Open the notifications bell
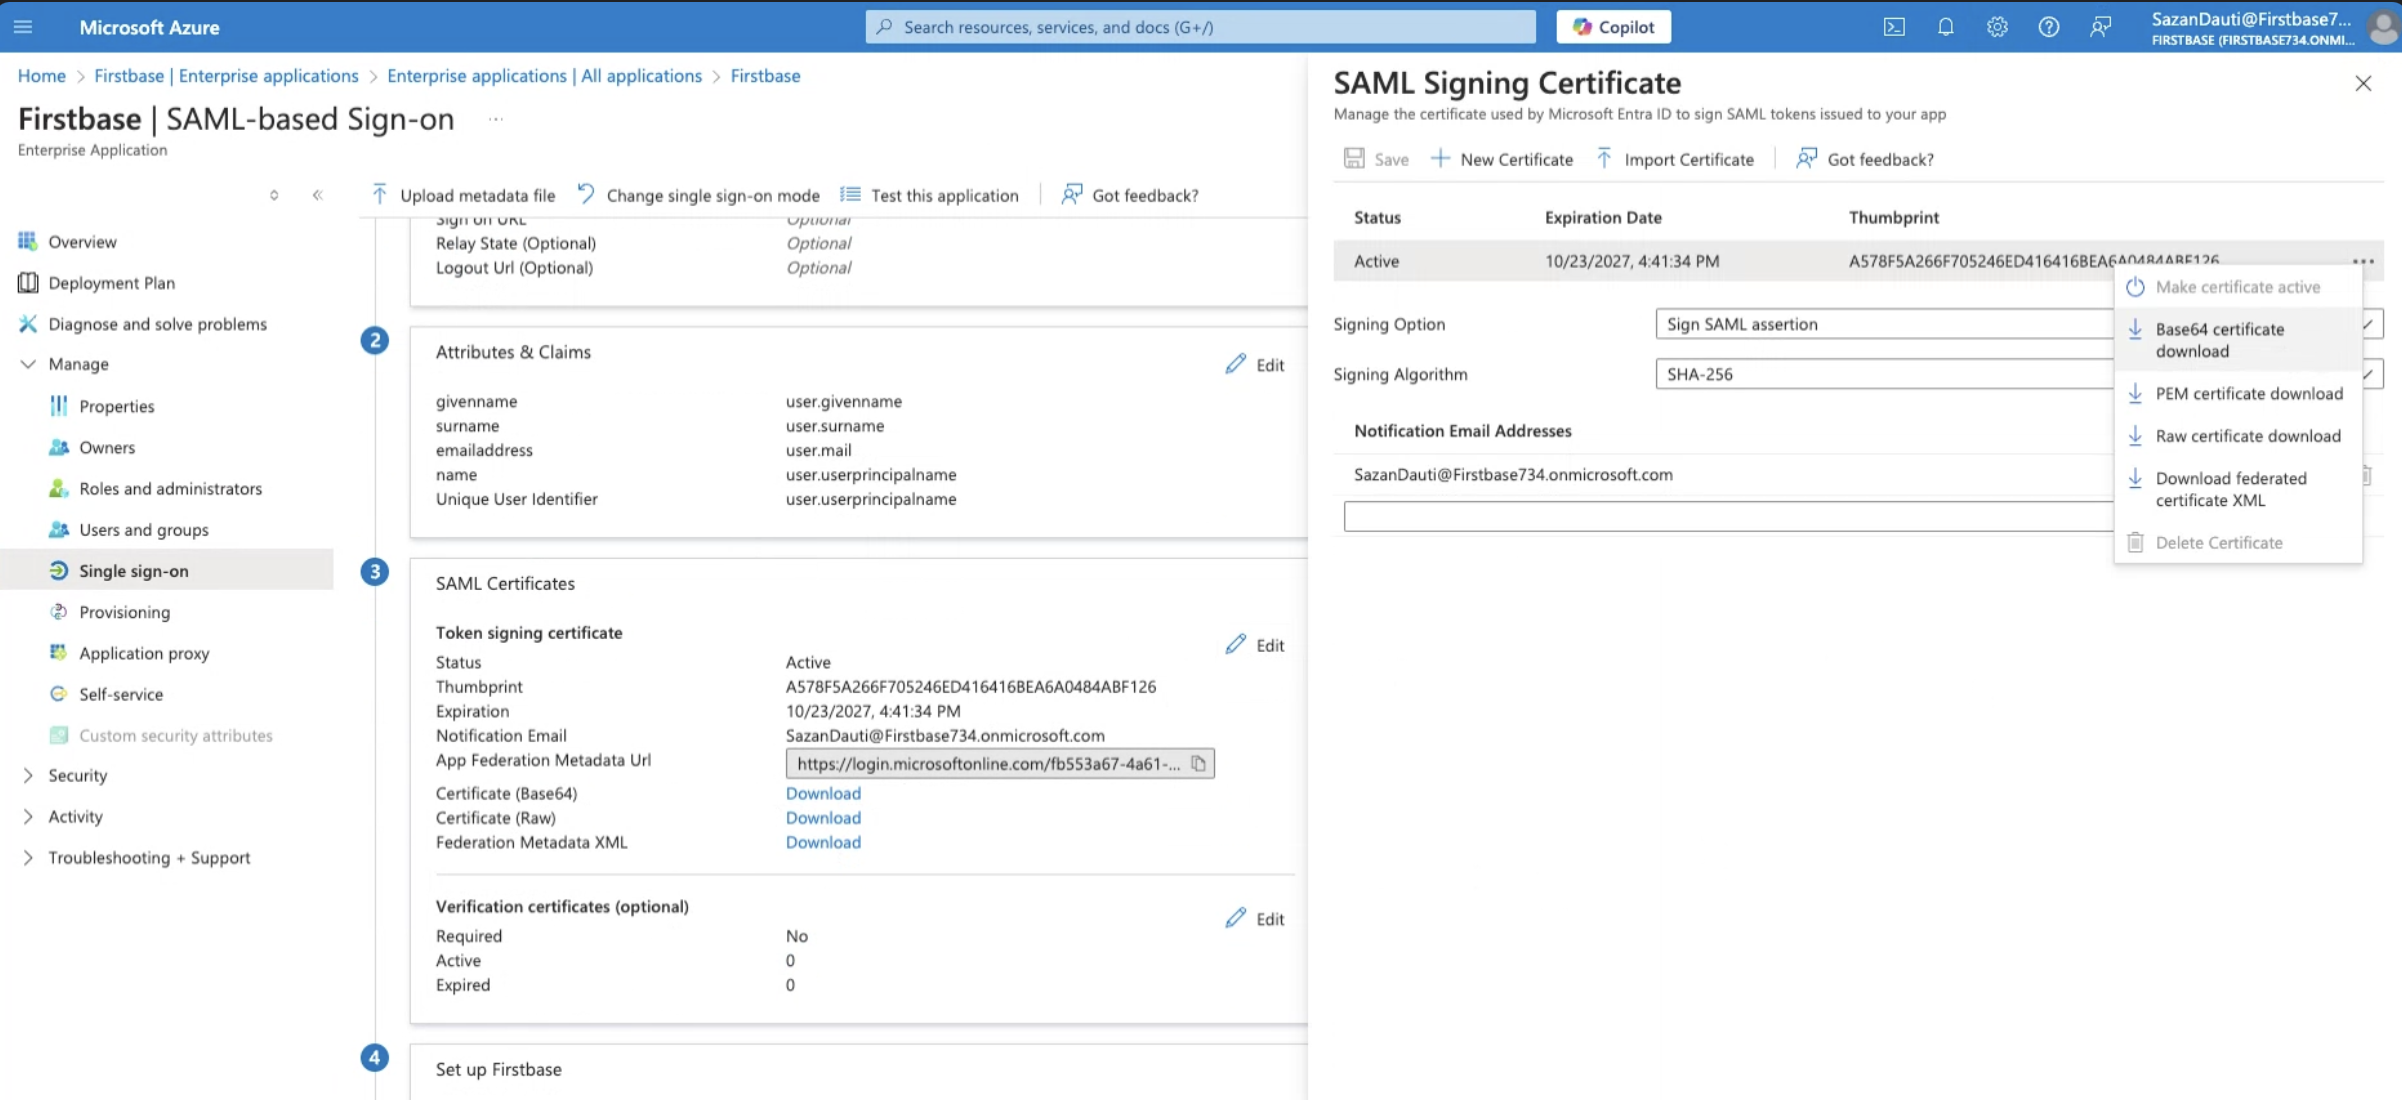This screenshot has height=1100, width=2402. coord(1945,27)
